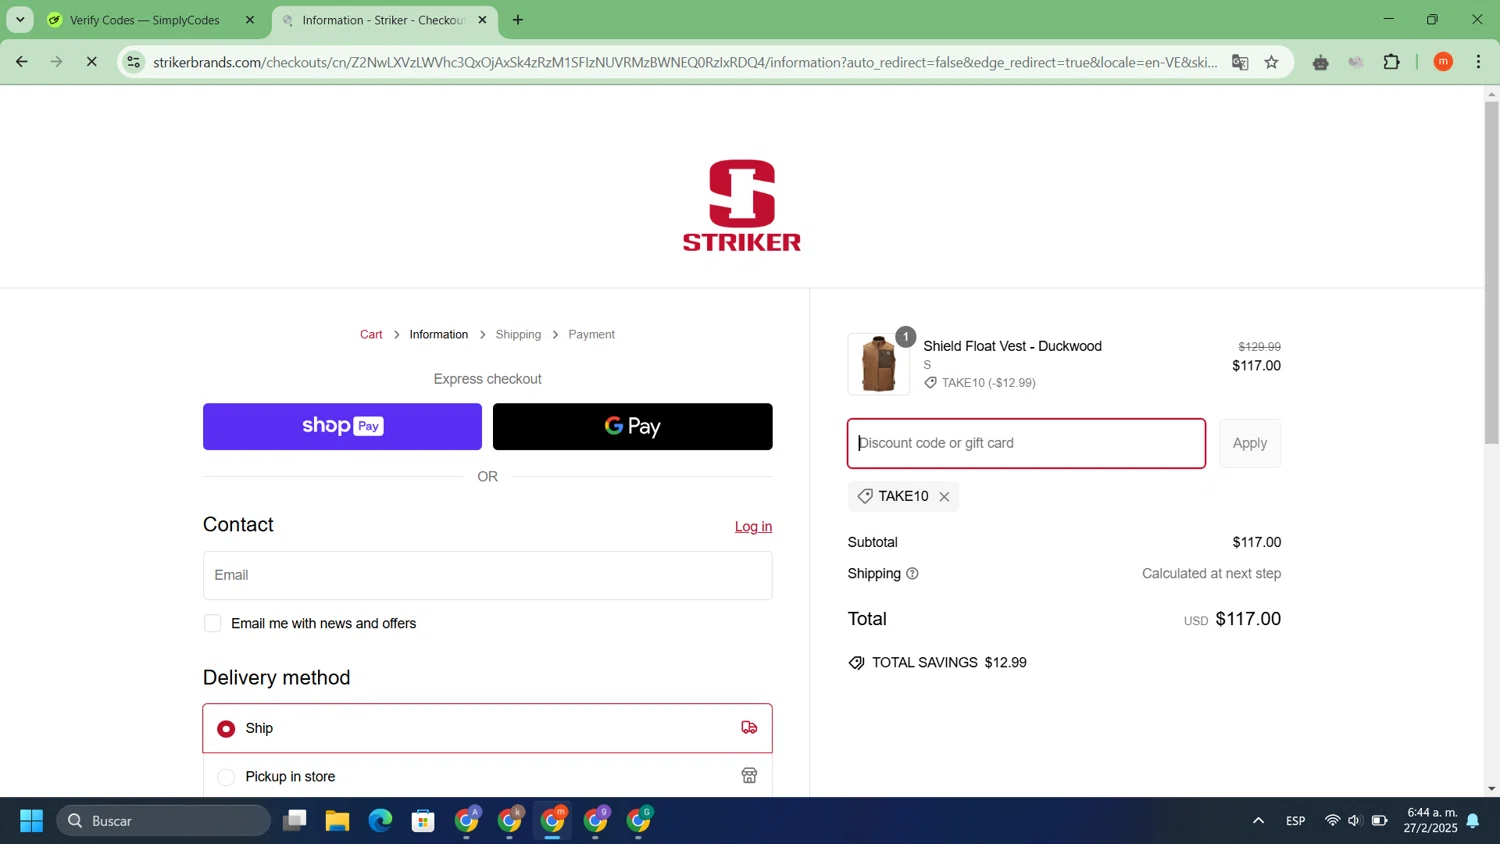Click the TAKE10 tag icon
The height and width of the screenshot is (844, 1500).
coord(865,496)
